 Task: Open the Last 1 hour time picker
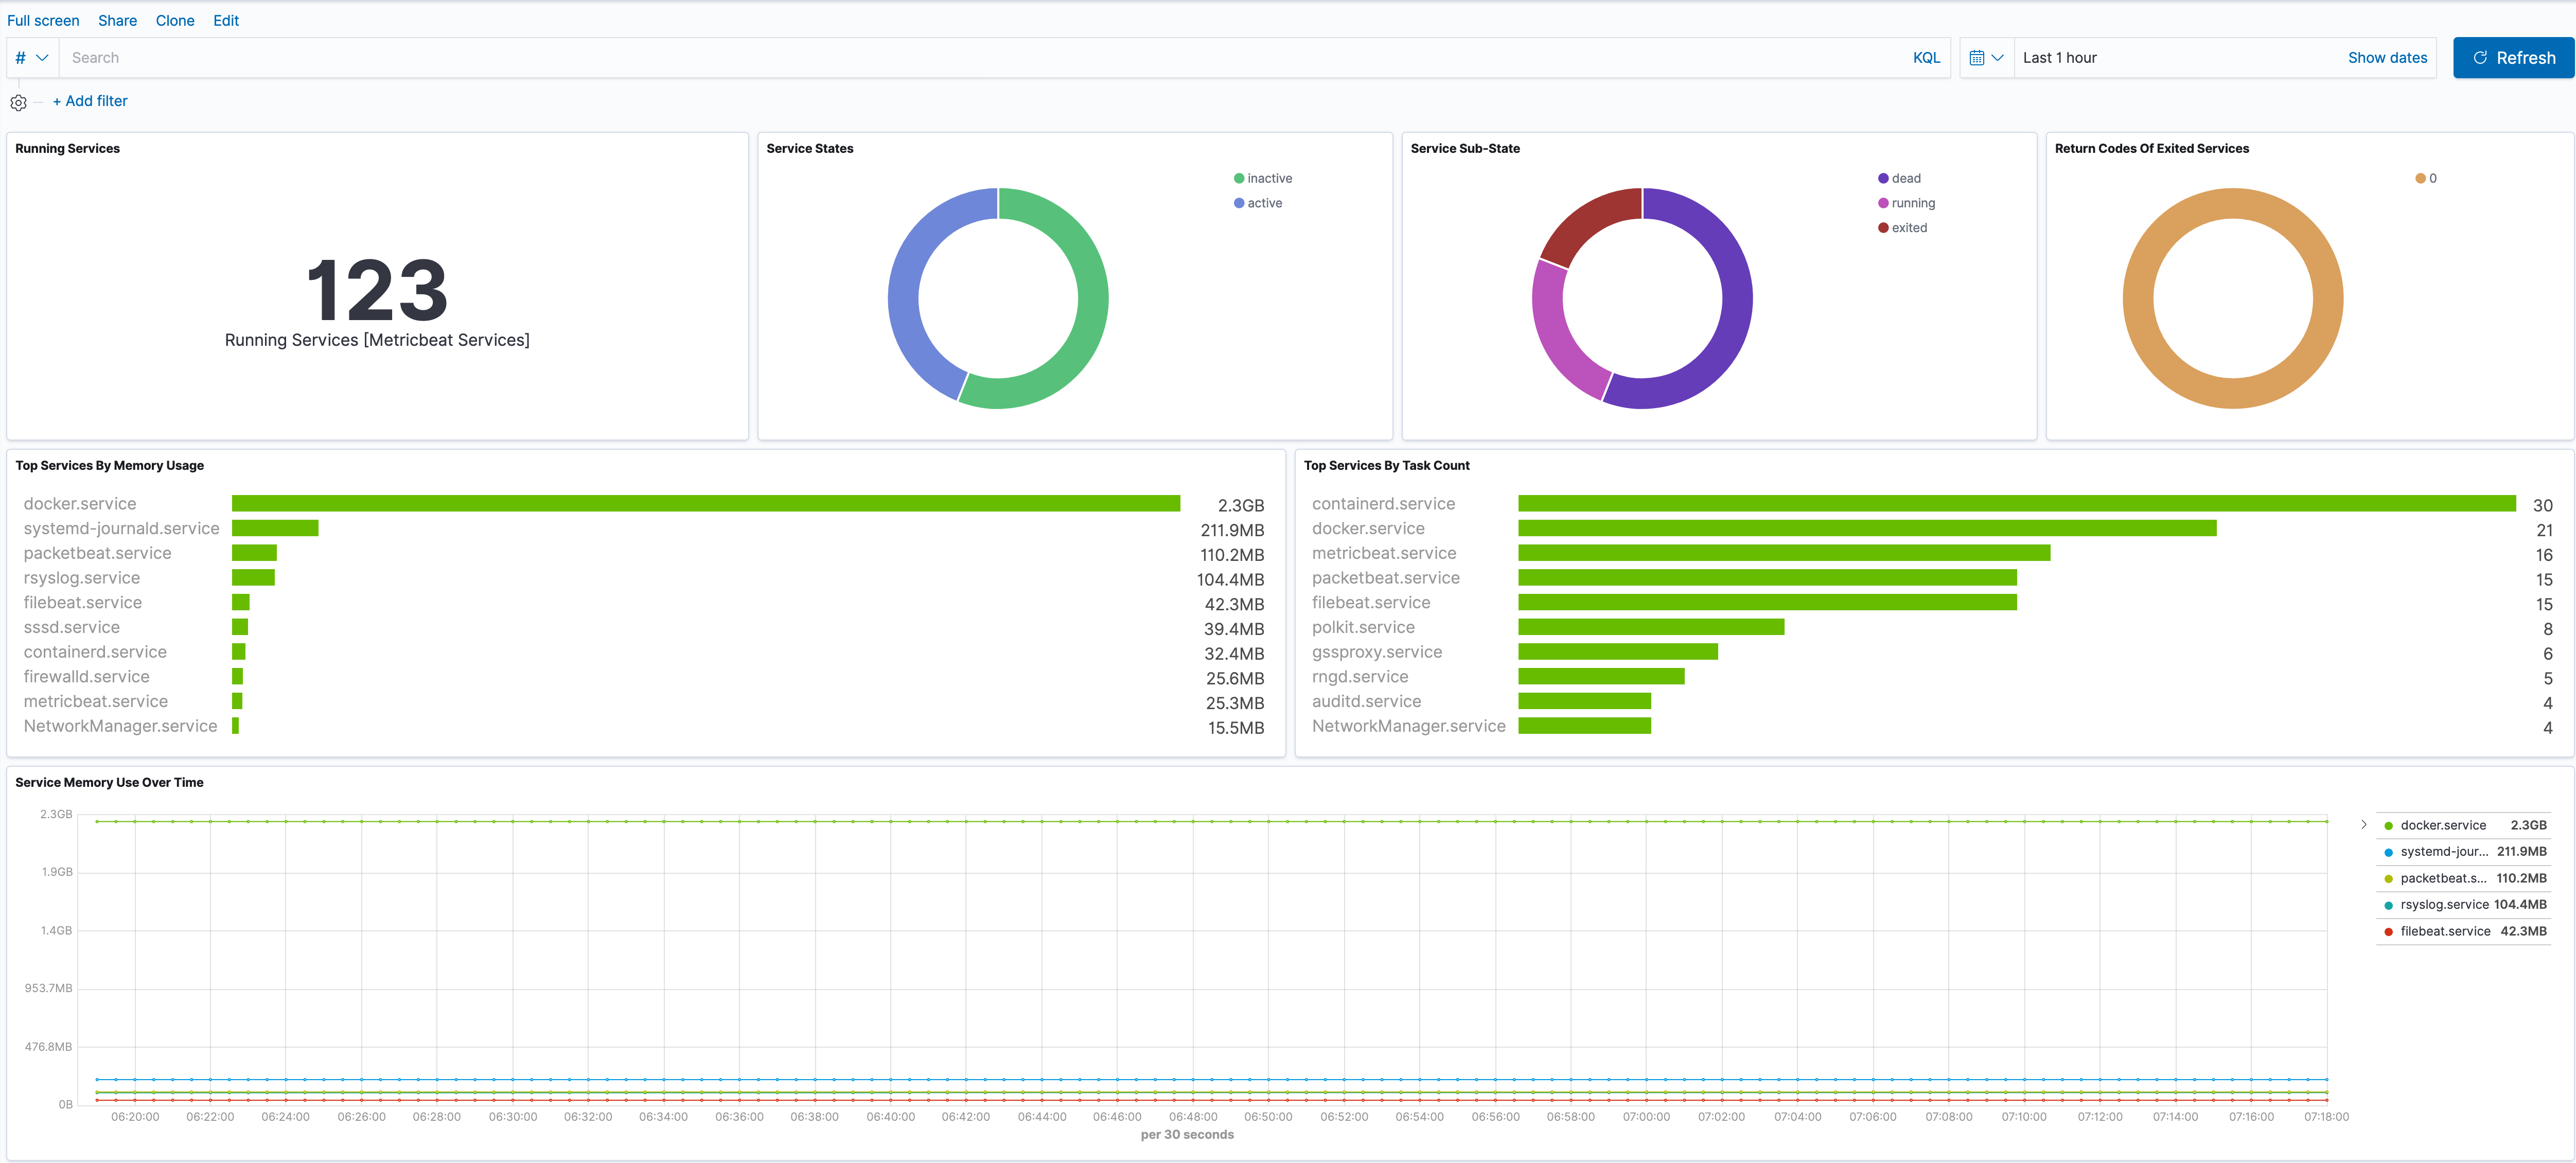coord(2060,58)
